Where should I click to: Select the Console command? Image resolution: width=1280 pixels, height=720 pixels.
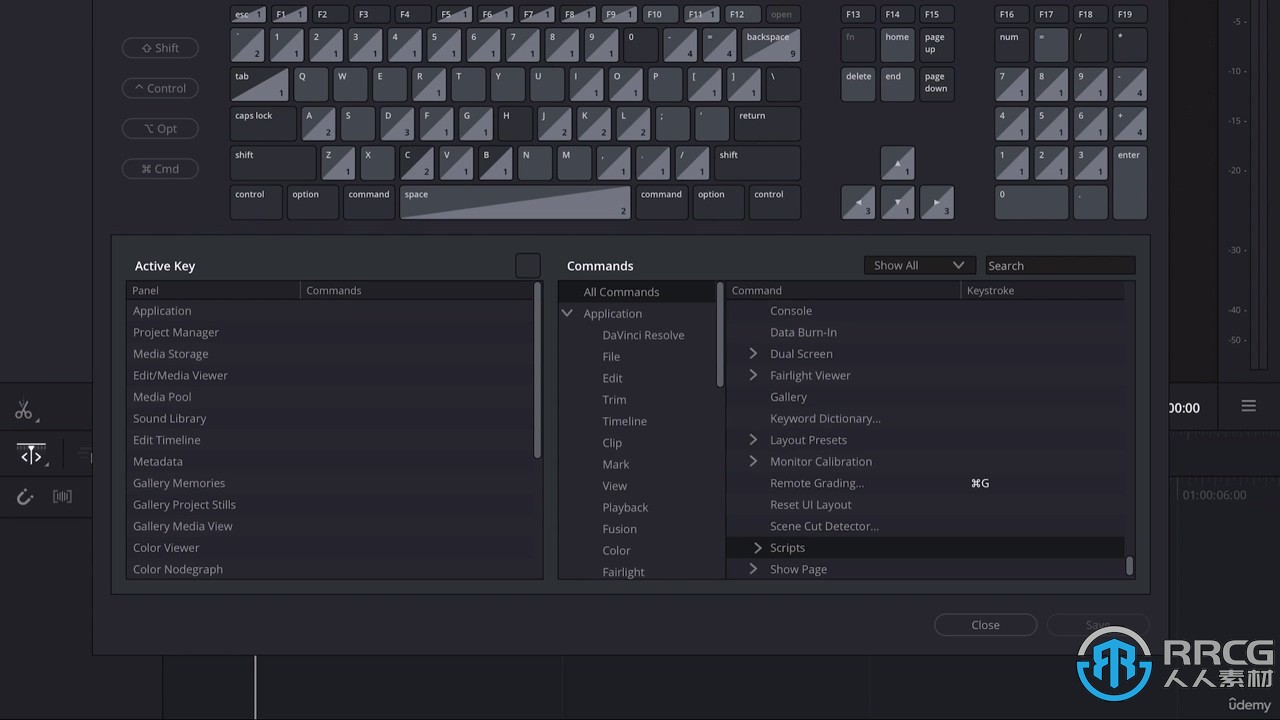pyautogui.click(x=790, y=311)
